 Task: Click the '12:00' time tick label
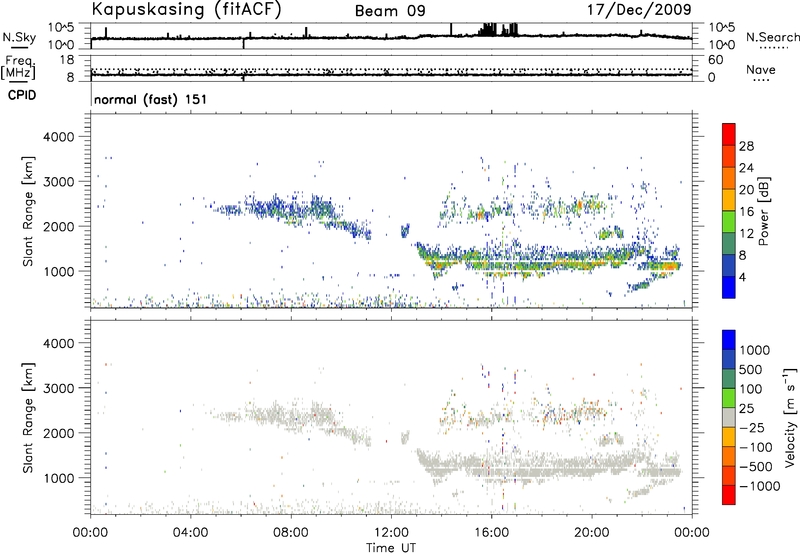tap(391, 533)
